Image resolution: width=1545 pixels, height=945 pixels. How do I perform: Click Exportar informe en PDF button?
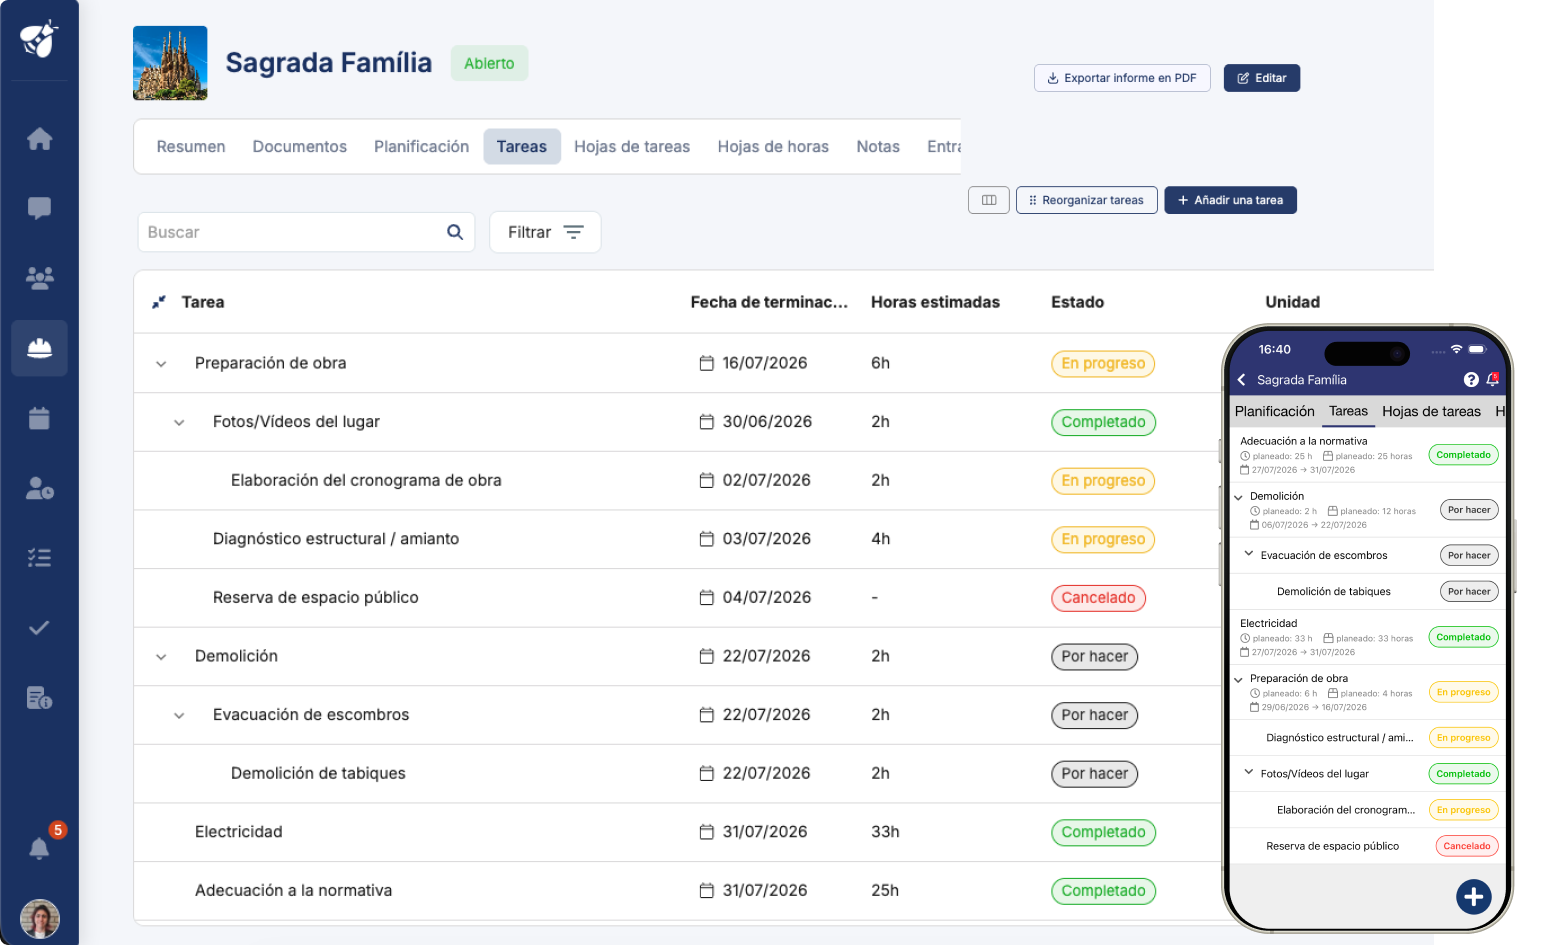point(1122,78)
